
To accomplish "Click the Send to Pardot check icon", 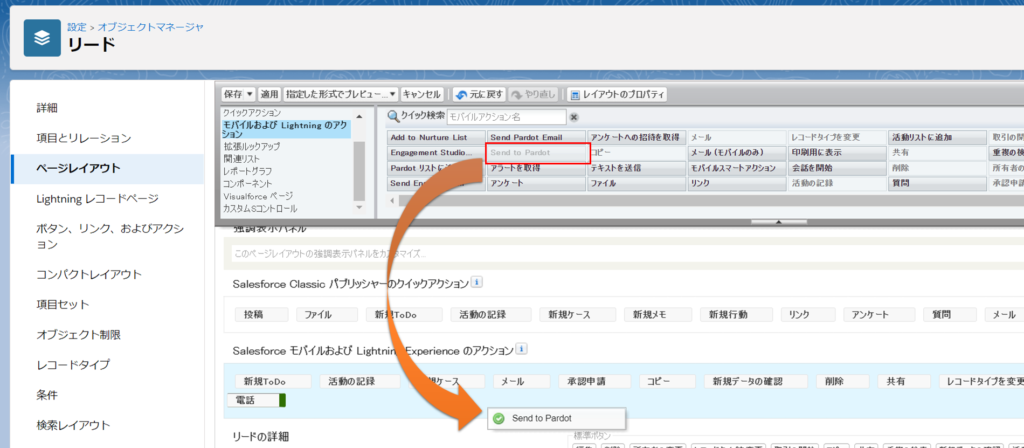I will (499, 418).
